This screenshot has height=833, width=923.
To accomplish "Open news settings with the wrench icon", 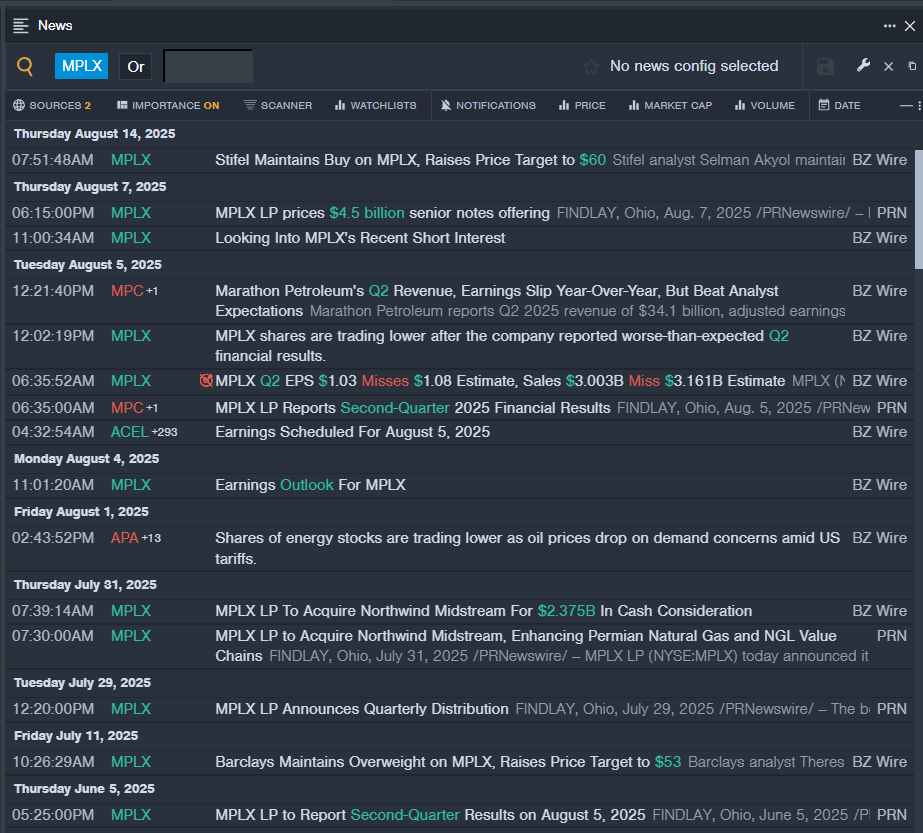I will [x=863, y=65].
